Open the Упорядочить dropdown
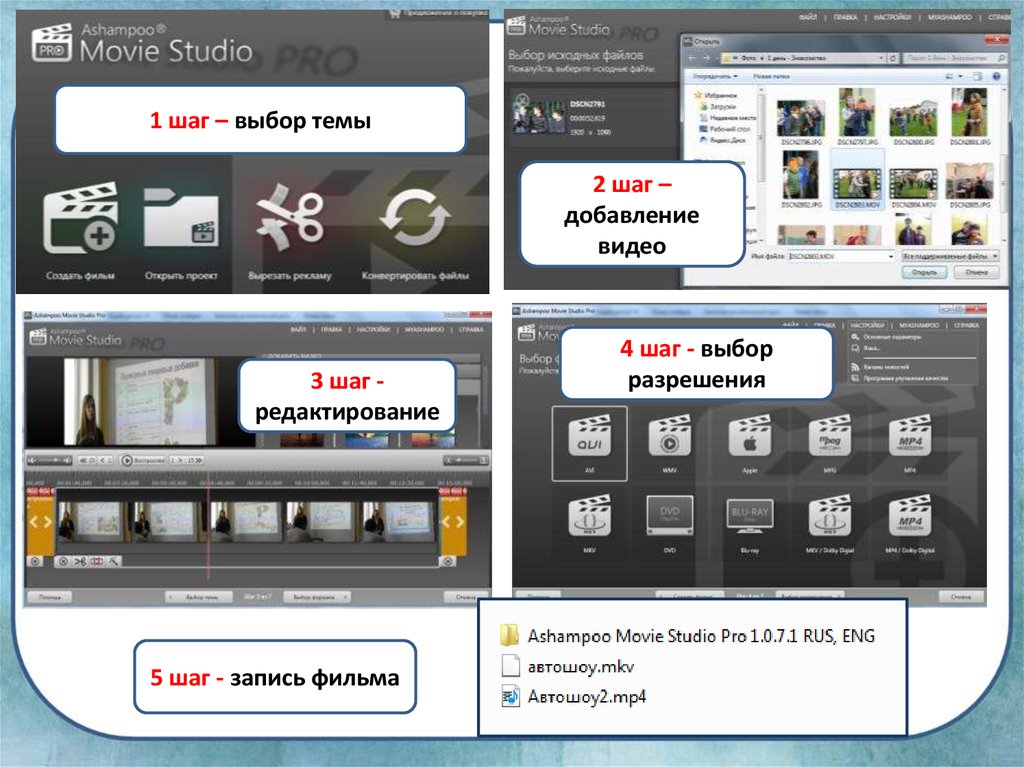 (714, 76)
